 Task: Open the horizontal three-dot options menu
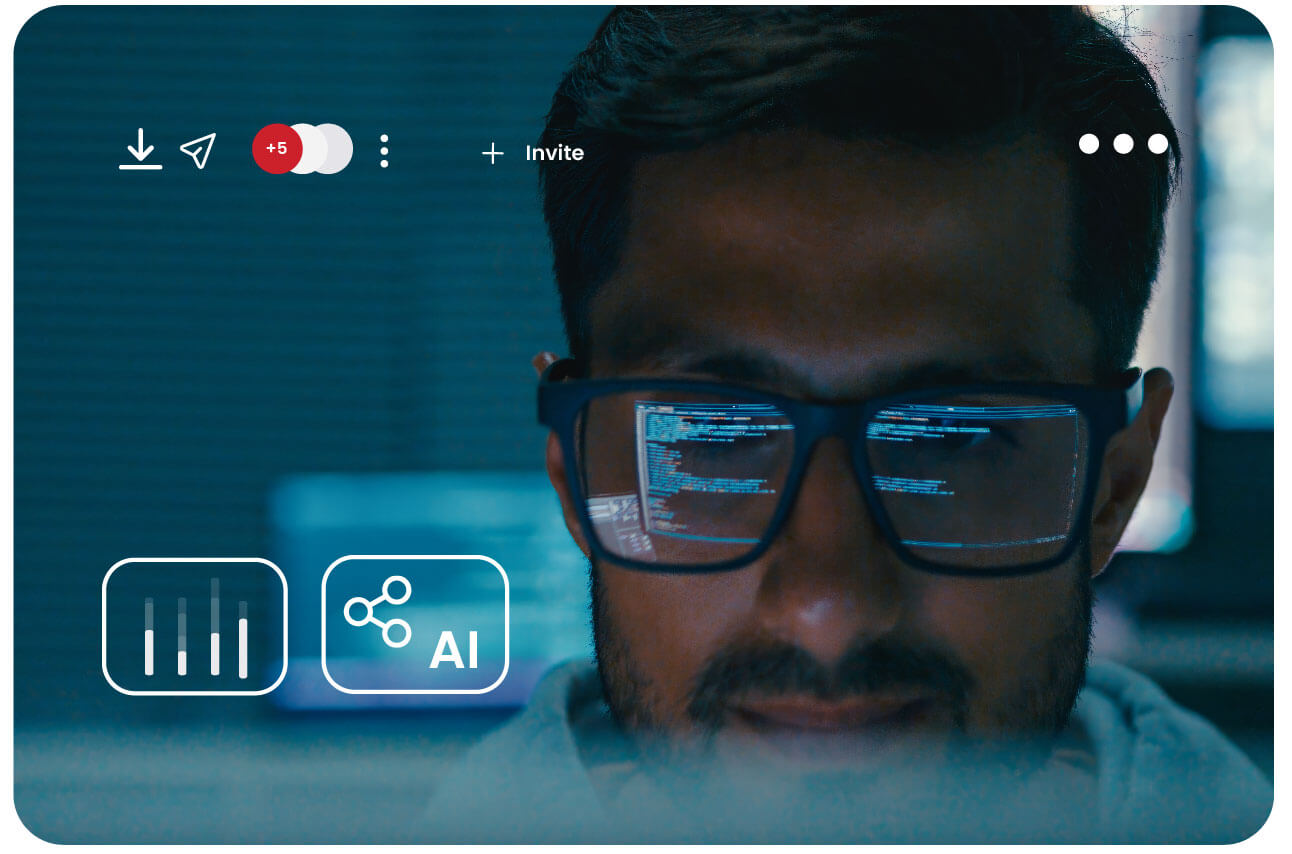(1123, 144)
